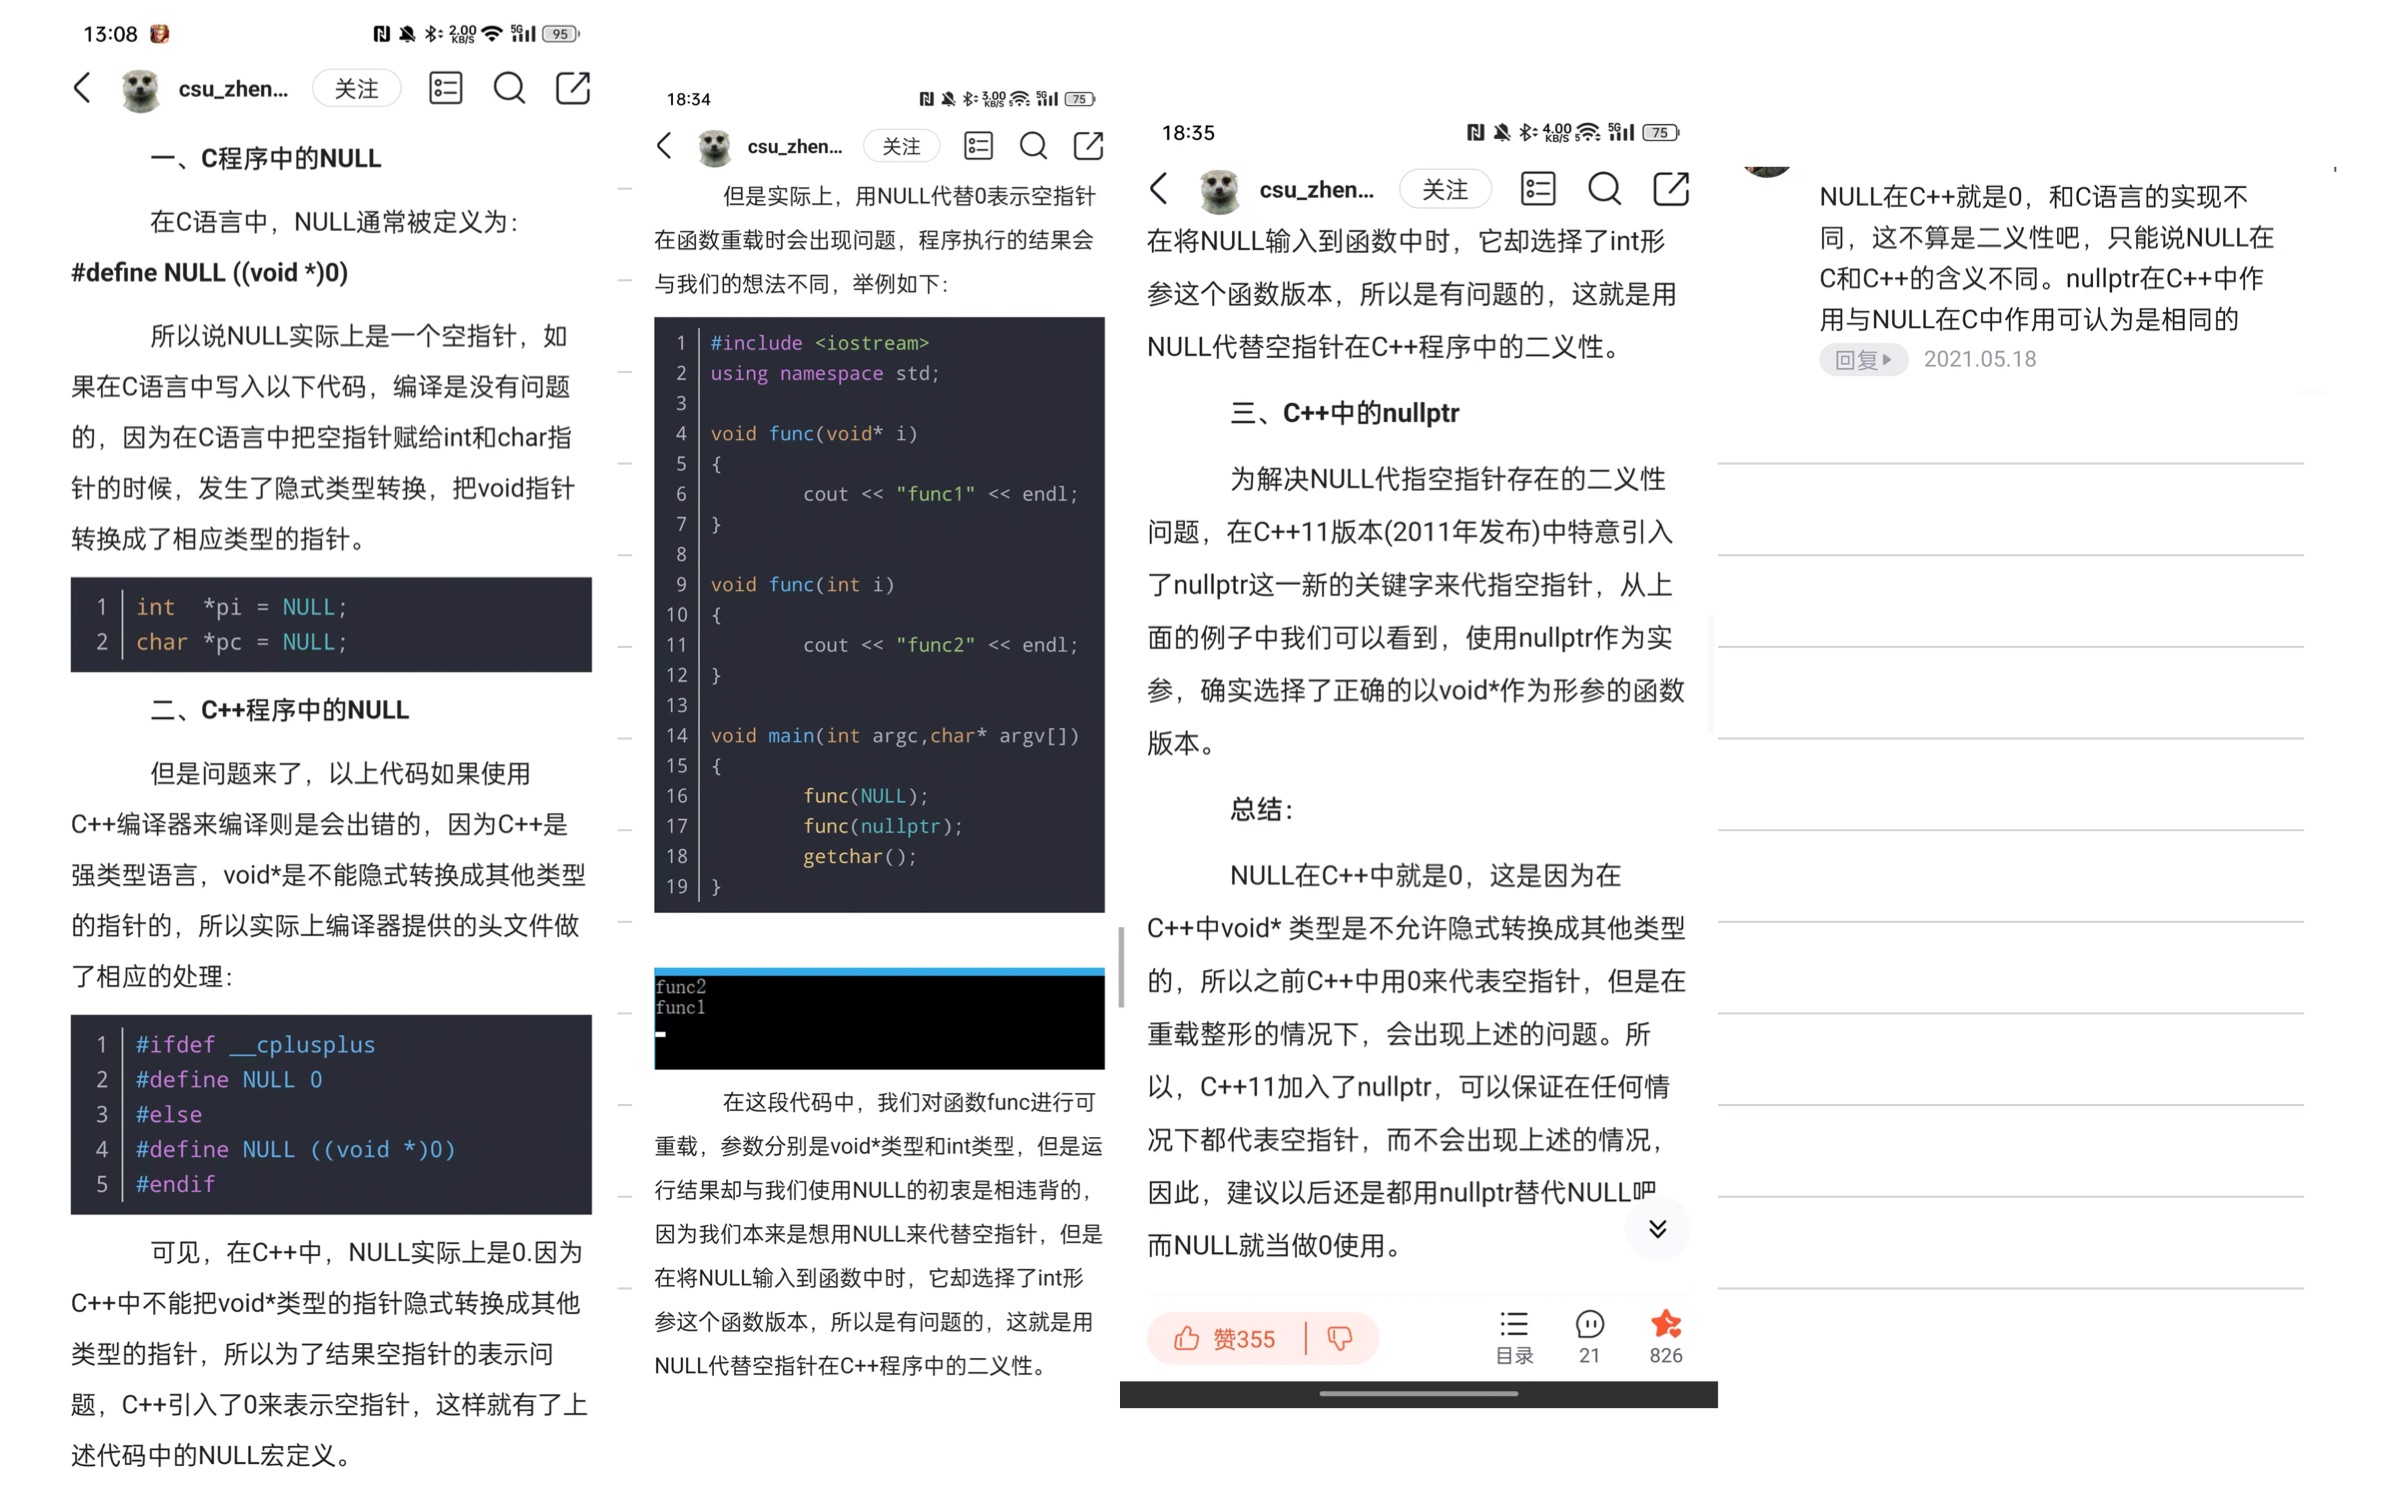
Task: Open table of contents icon in 18:34 header
Action: click(x=978, y=146)
